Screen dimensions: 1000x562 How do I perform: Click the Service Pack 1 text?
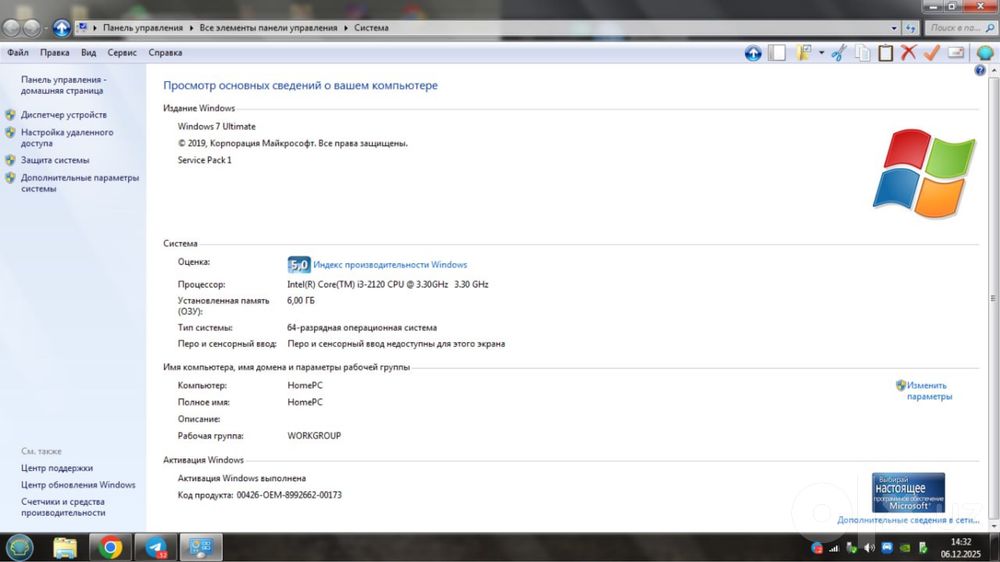[x=204, y=160]
